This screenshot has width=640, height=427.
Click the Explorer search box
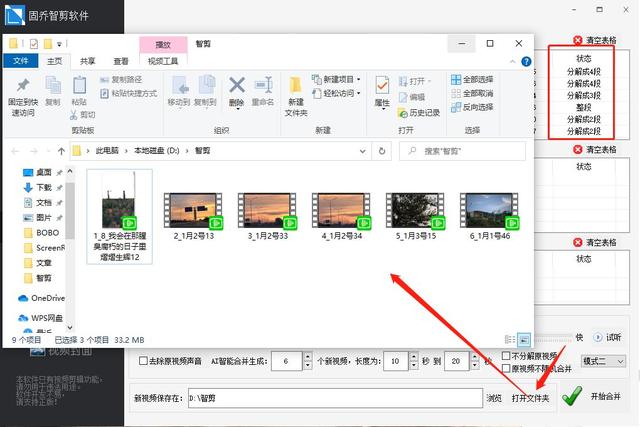click(462, 151)
